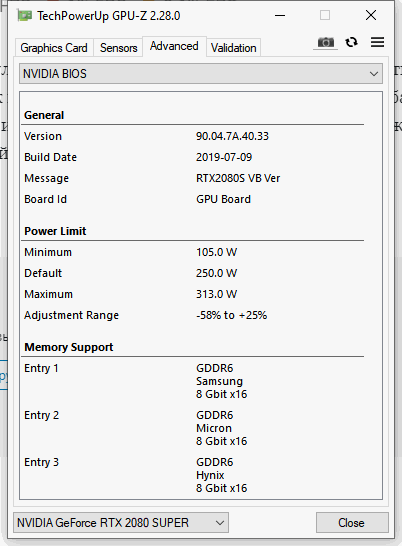The height and width of the screenshot is (546, 402).
Task: Open the hamburger menu icon
Action: [377, 42]
